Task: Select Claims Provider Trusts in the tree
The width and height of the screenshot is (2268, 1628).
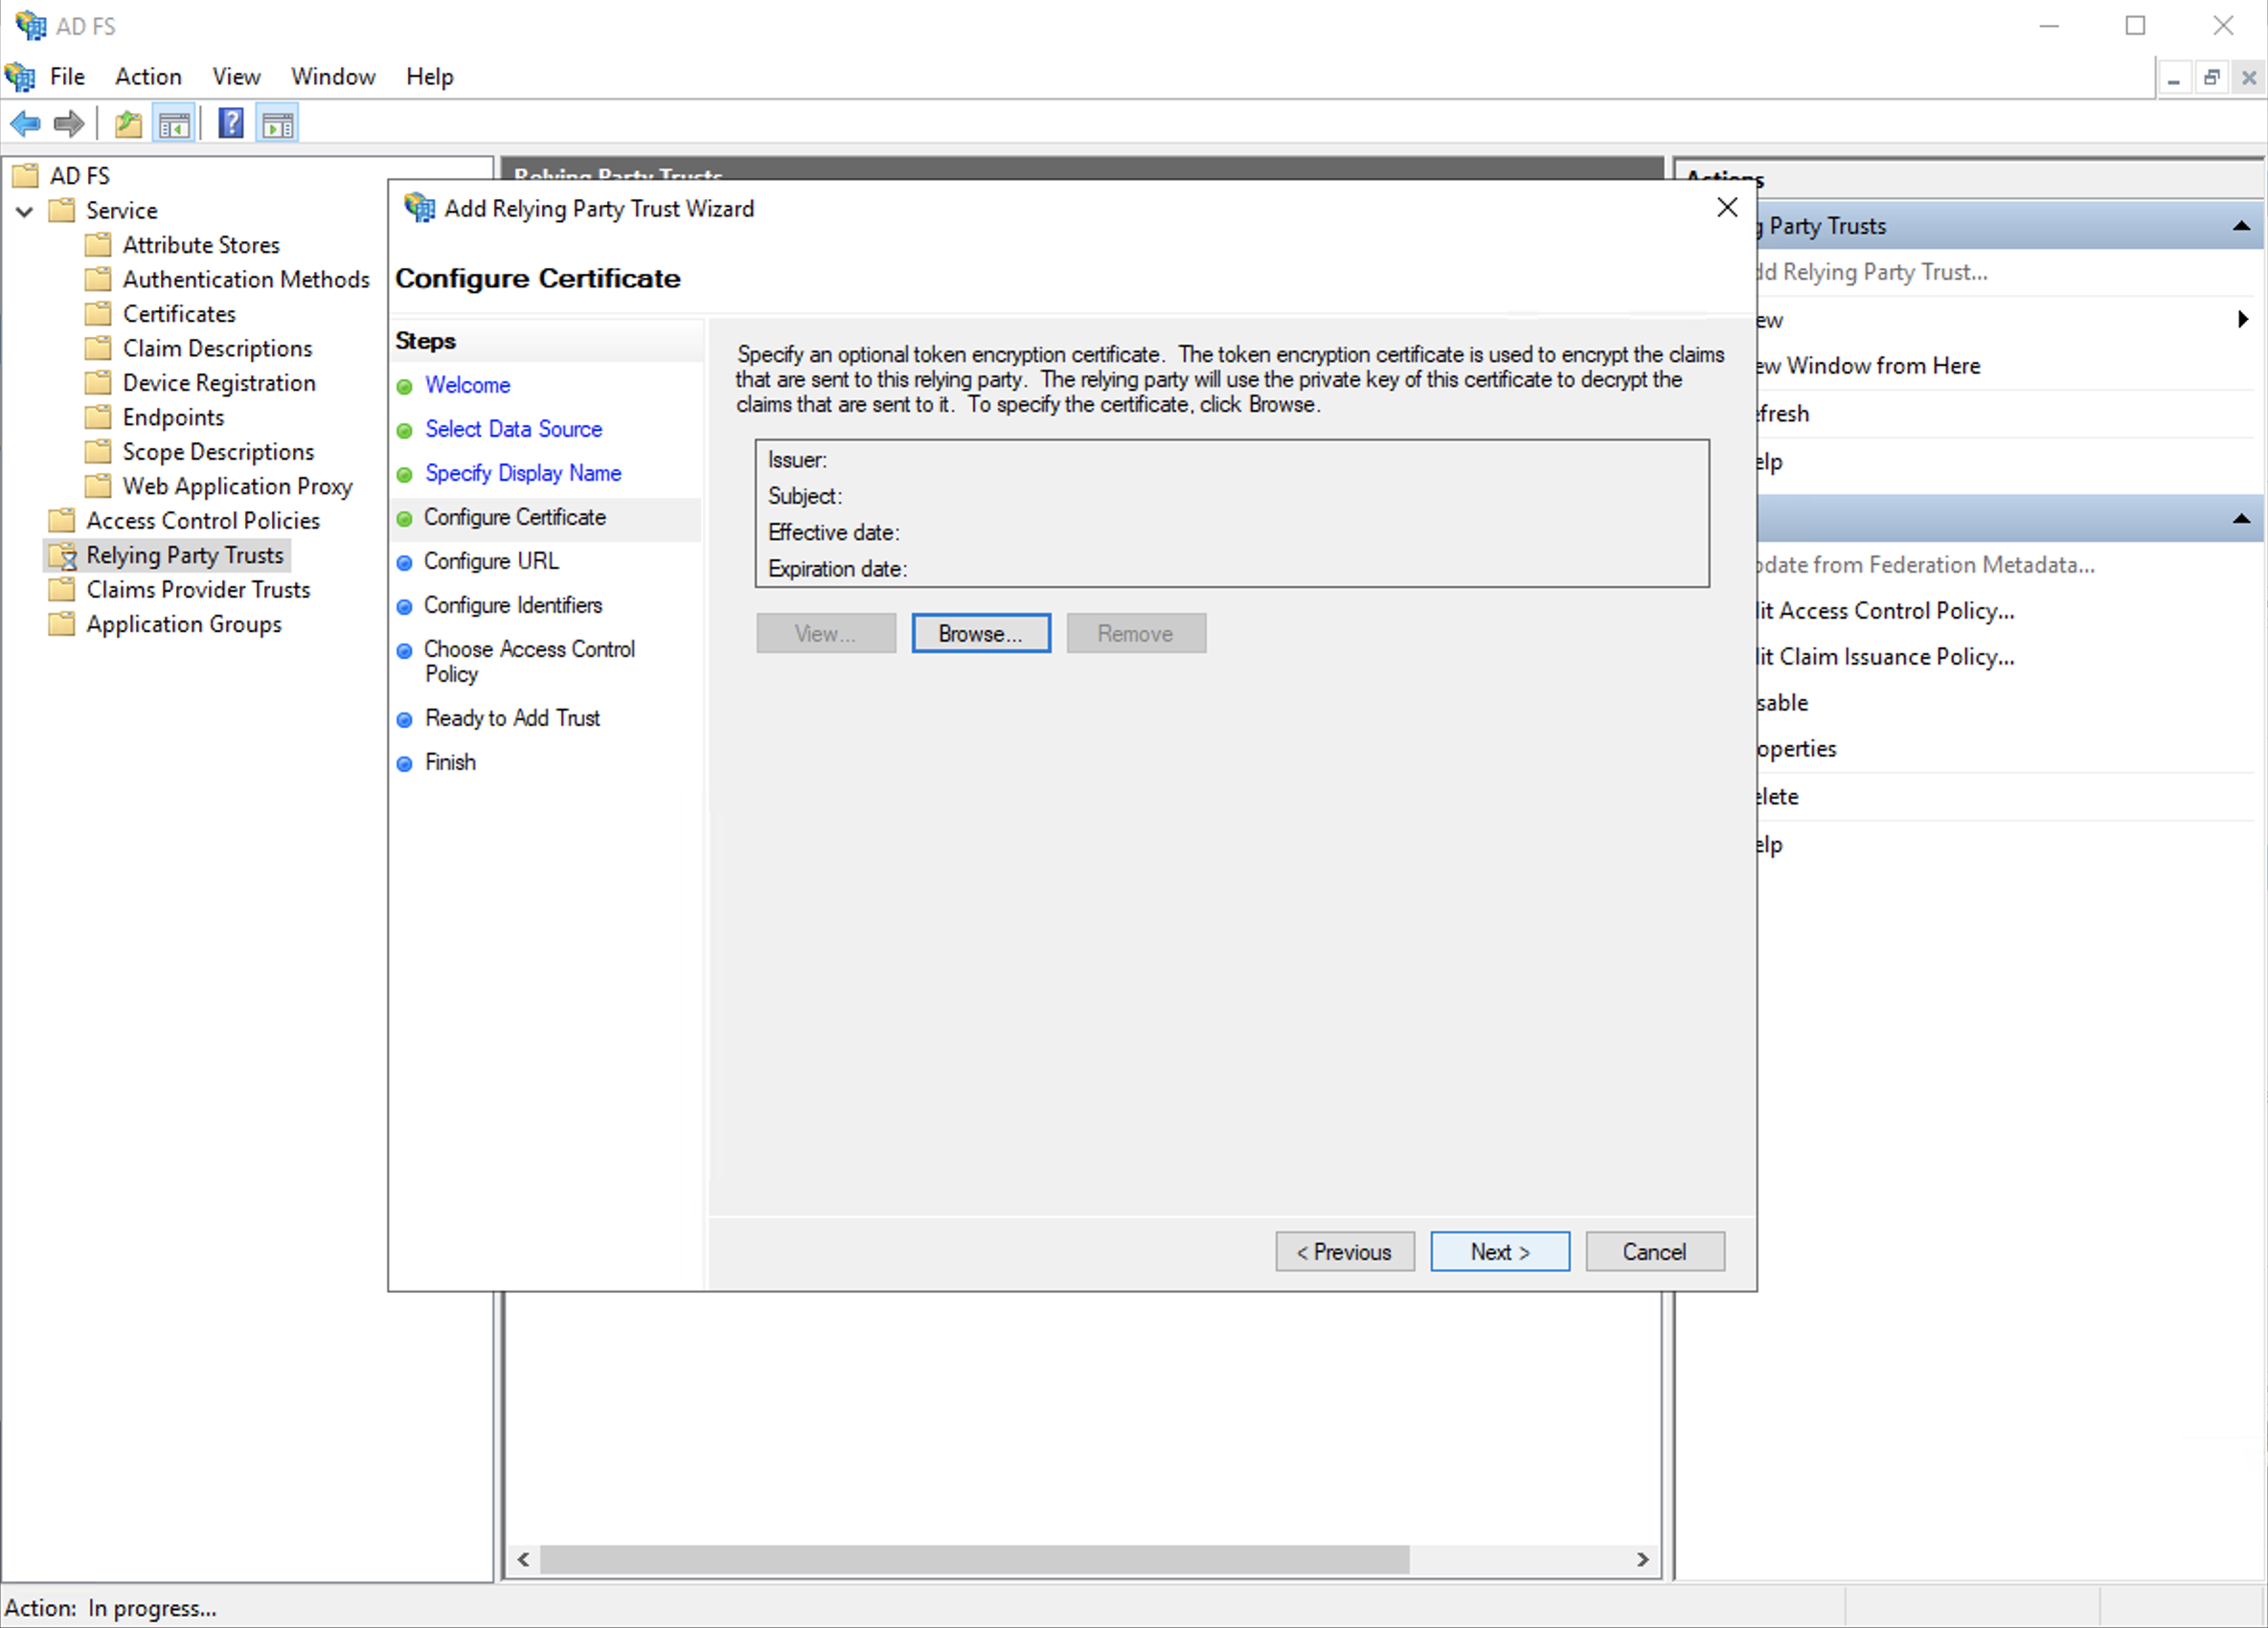Action: pos(198,590)
